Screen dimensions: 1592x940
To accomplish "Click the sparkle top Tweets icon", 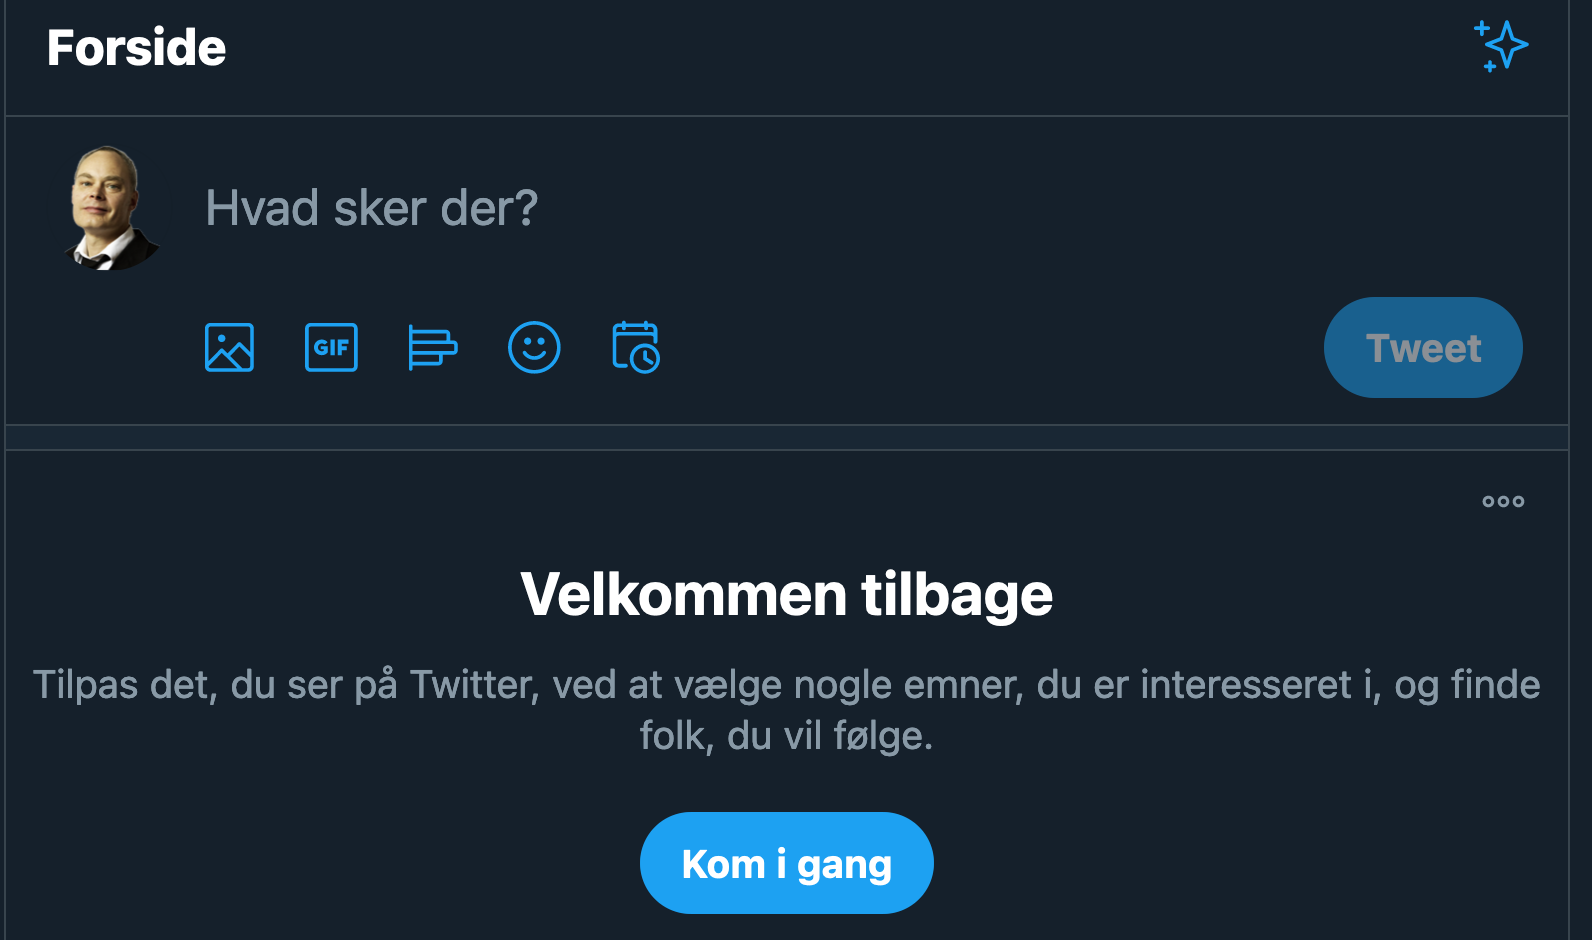I will pyautogui.click(x=1502, y=46).
